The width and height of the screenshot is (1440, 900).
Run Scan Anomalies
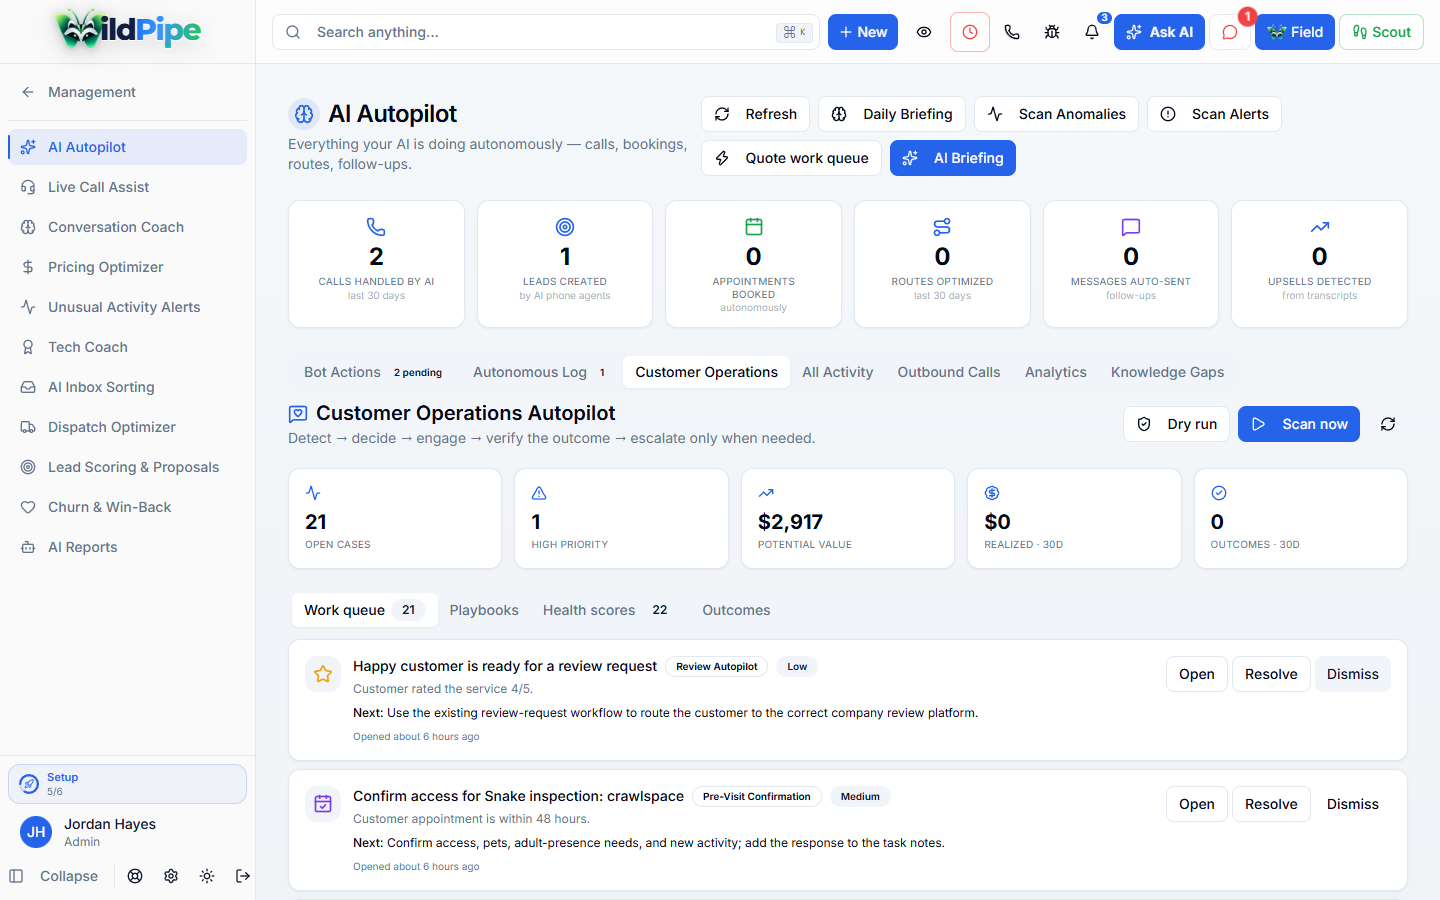[1056, 114]
